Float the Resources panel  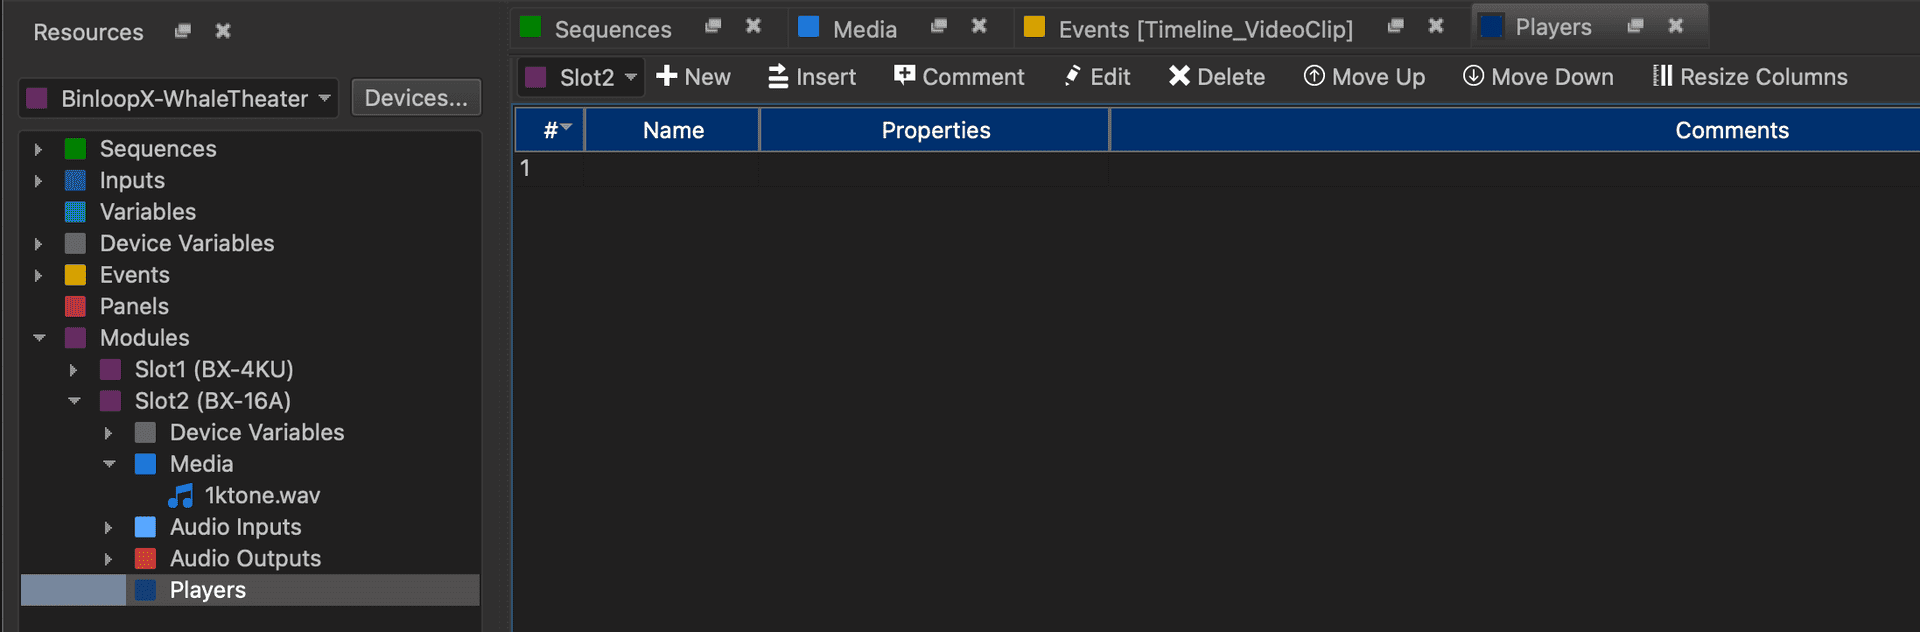click(183, 31)
